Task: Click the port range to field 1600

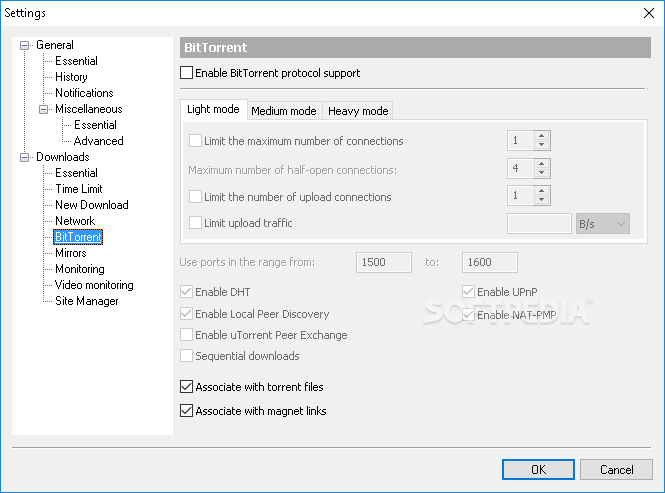Action: click(x=490, y=262)
